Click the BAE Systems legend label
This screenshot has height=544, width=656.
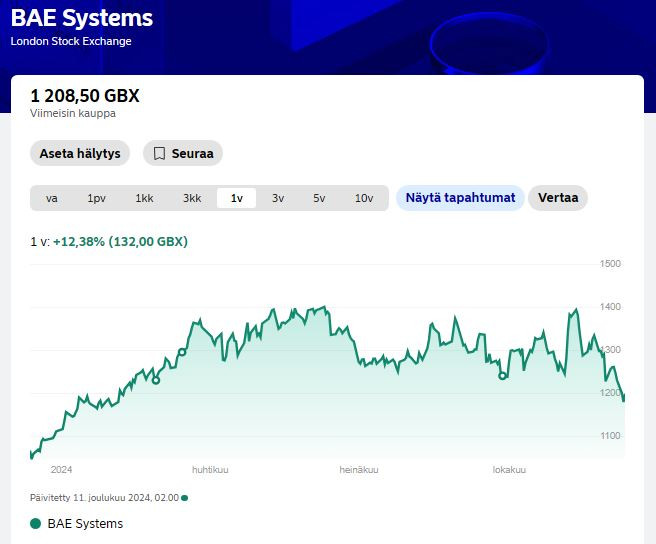click(85, 523)
